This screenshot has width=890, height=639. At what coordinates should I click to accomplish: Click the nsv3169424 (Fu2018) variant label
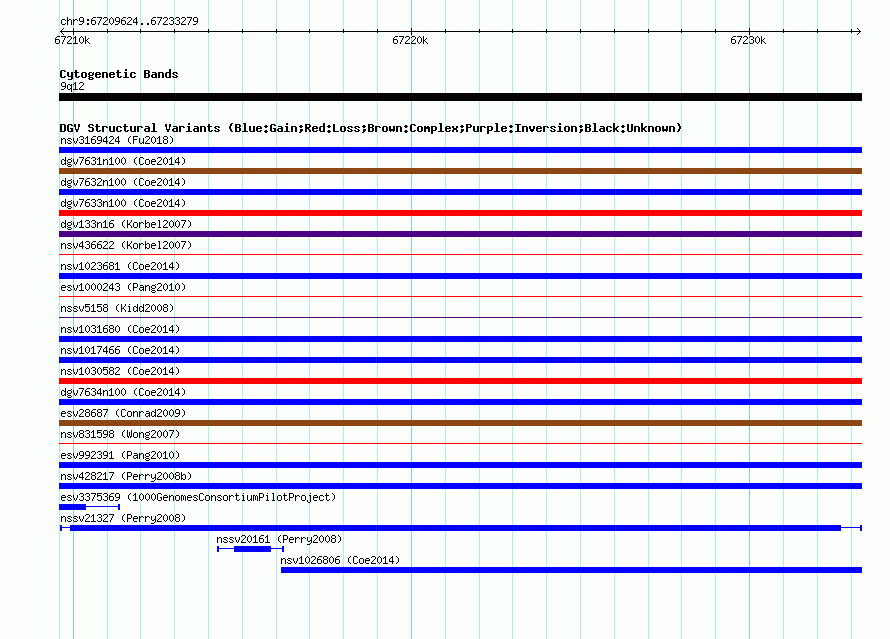(x=117, y=140)
